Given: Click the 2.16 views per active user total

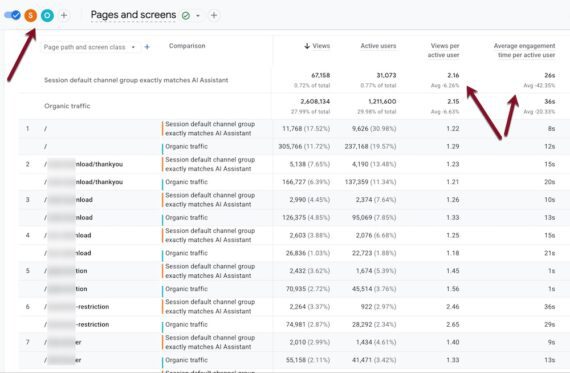Looking at the screenshot, I should (453, 75).
